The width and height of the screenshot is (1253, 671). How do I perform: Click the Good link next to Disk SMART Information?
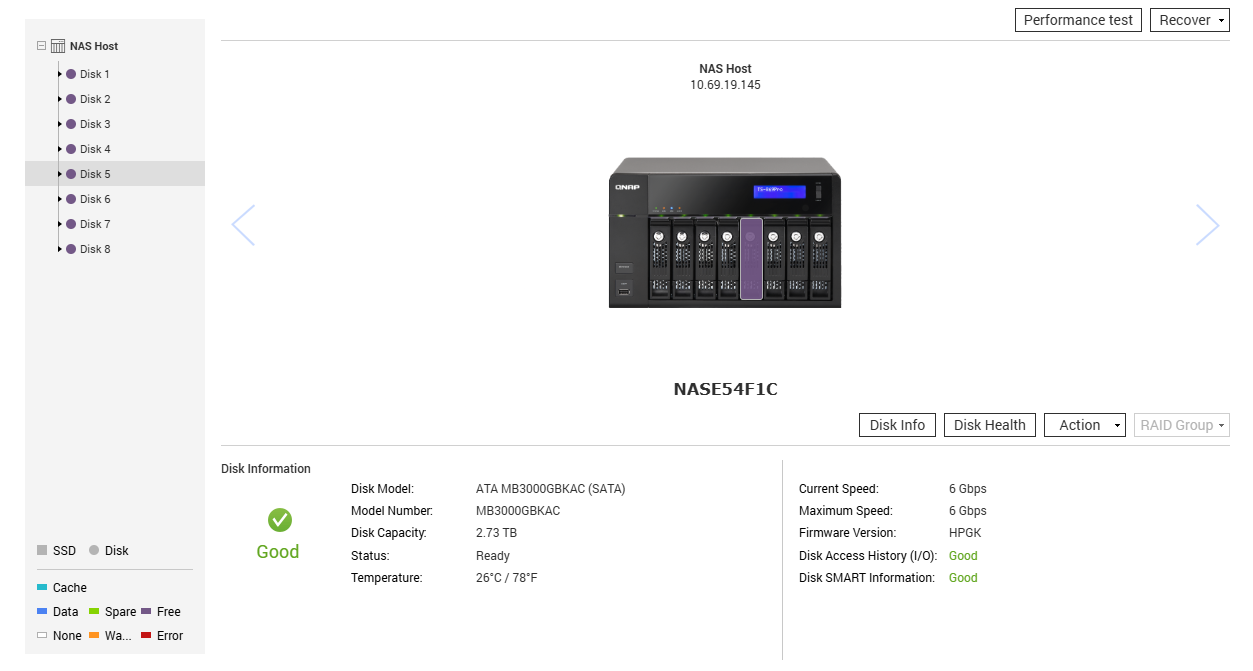tap(962, 577)
